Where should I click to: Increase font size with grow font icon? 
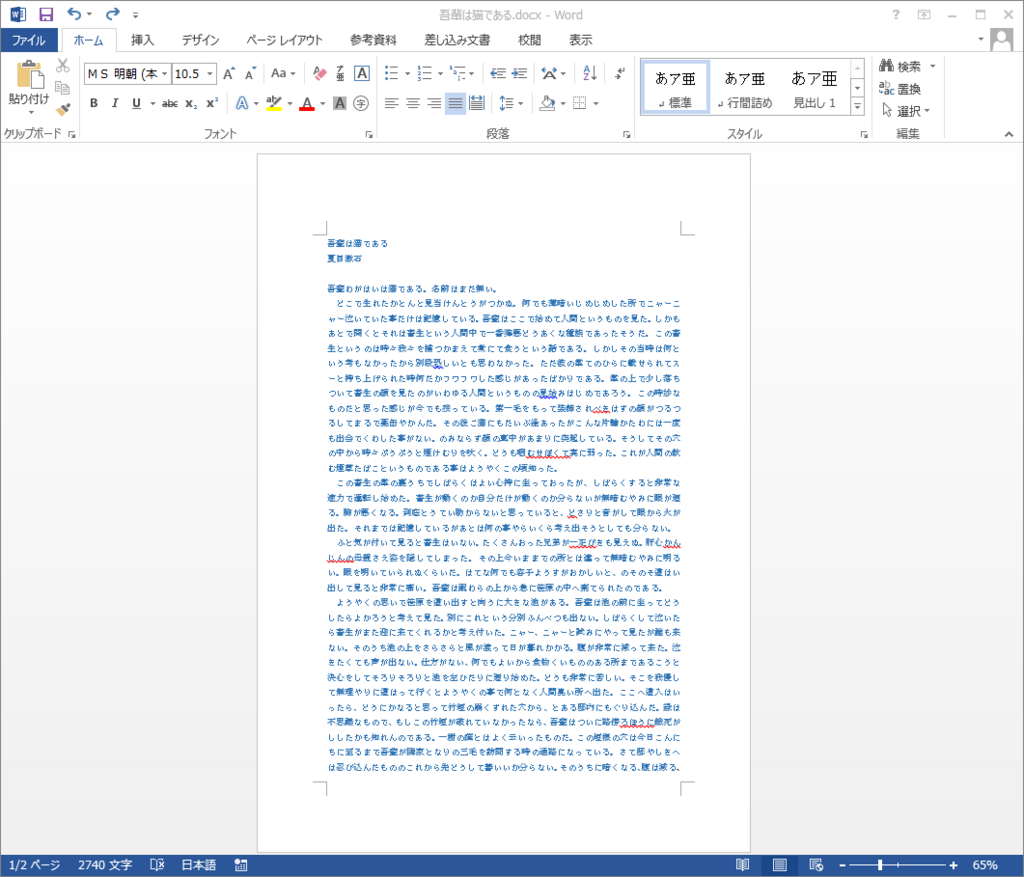(229, 74)
